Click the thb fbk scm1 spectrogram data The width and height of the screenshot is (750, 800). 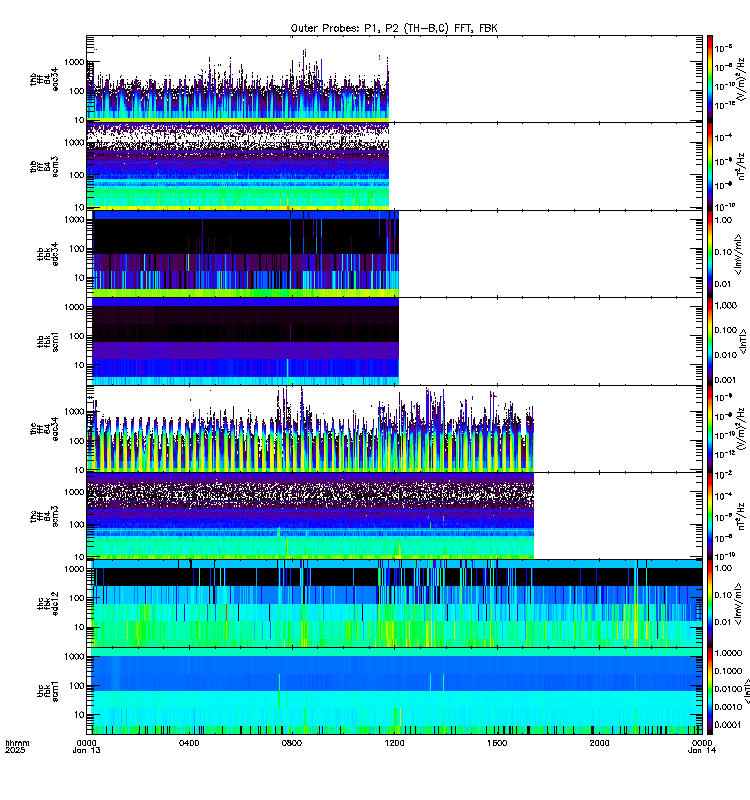click(245, 341)
